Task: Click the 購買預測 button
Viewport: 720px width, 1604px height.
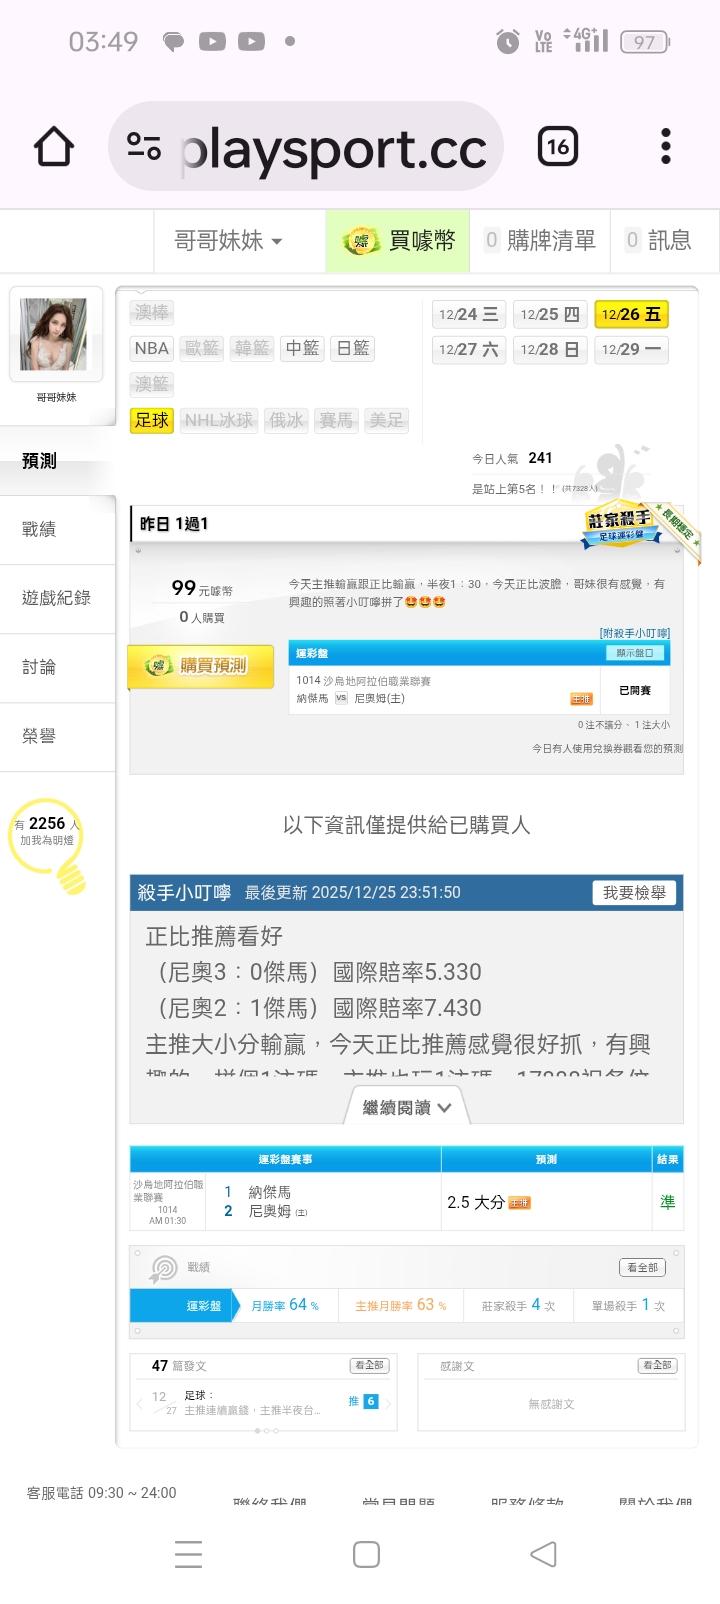Action: (201, 666)
